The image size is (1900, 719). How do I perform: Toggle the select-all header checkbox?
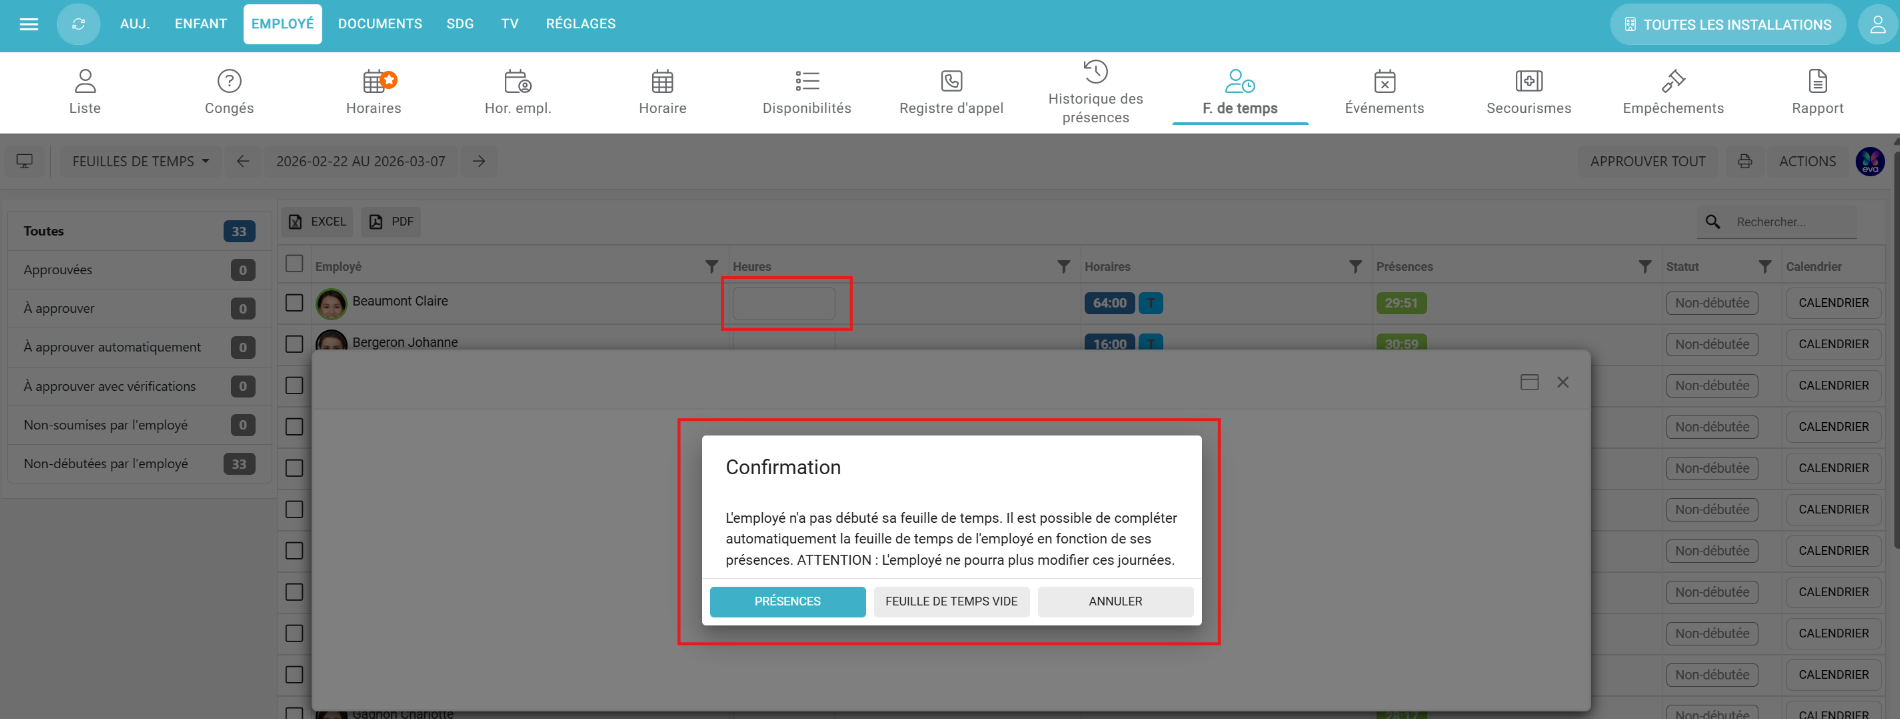point(294,264)
